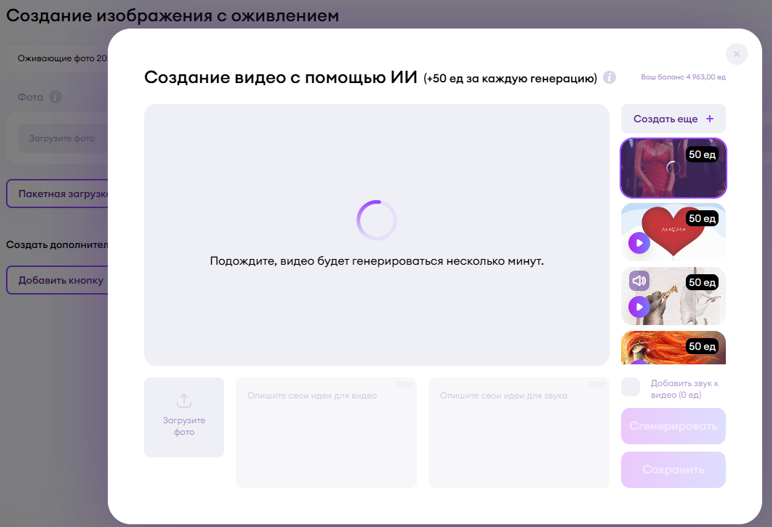Click the video idea description field
This screenshot has width=772, height=527.
click(326, 432)
